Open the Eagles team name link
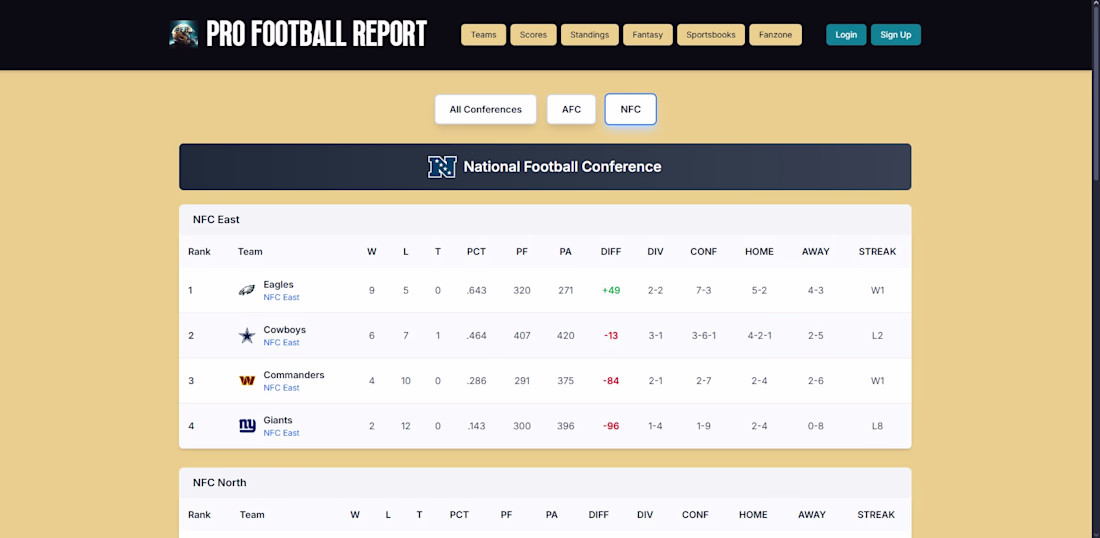Screen dimensions: 1100x538 (x=278, y=285)
